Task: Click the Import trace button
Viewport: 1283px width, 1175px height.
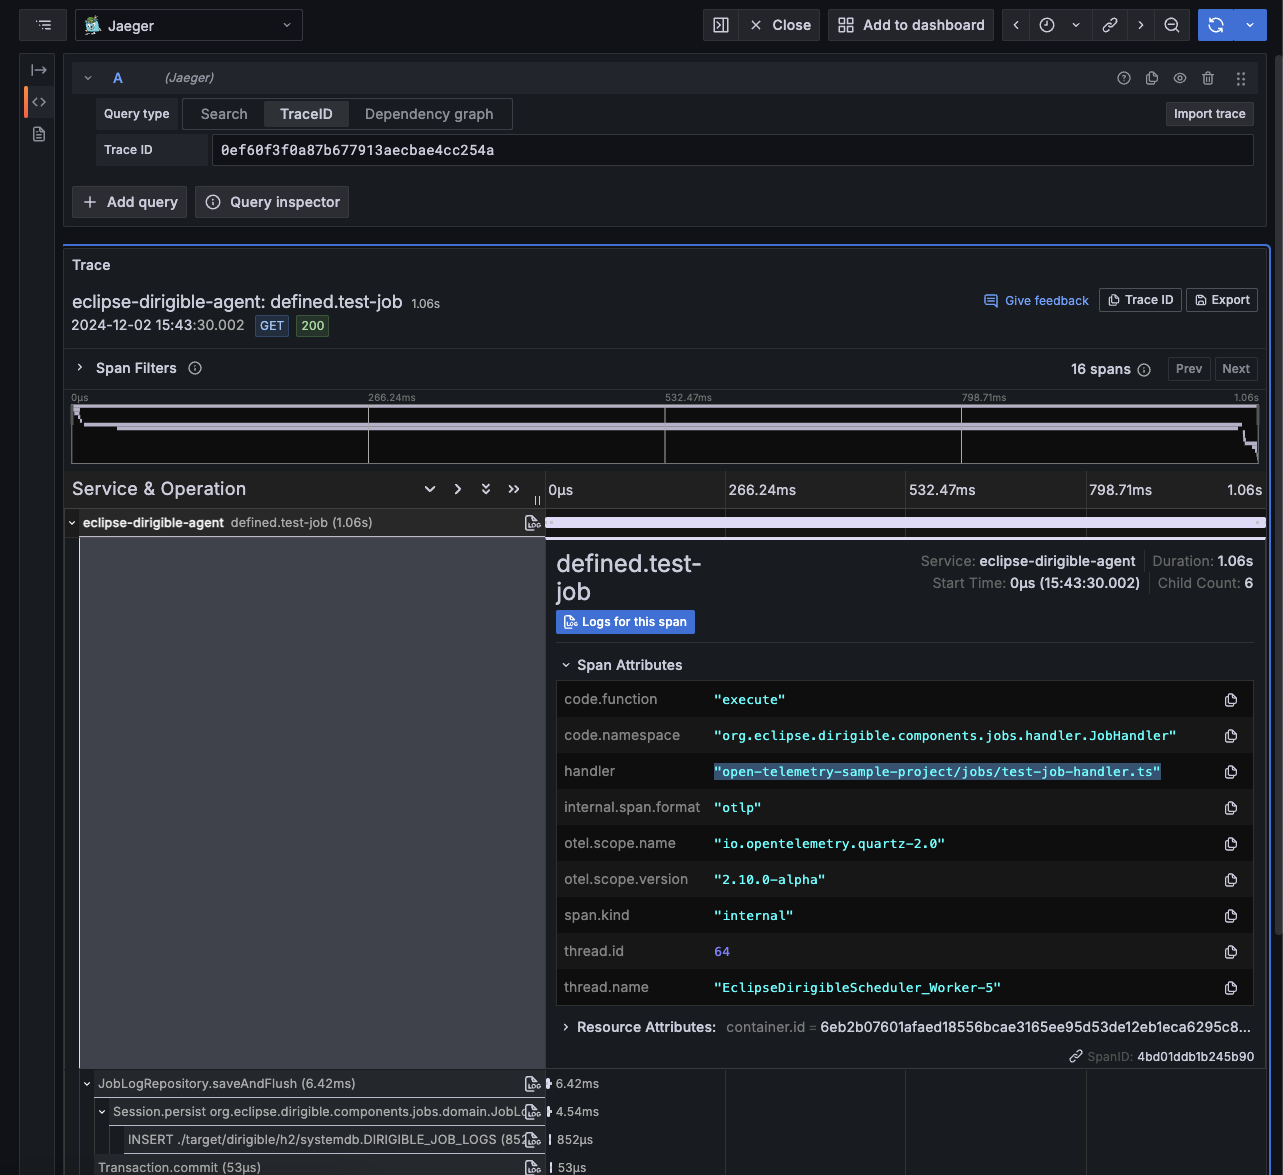Action: point(1210,114)
